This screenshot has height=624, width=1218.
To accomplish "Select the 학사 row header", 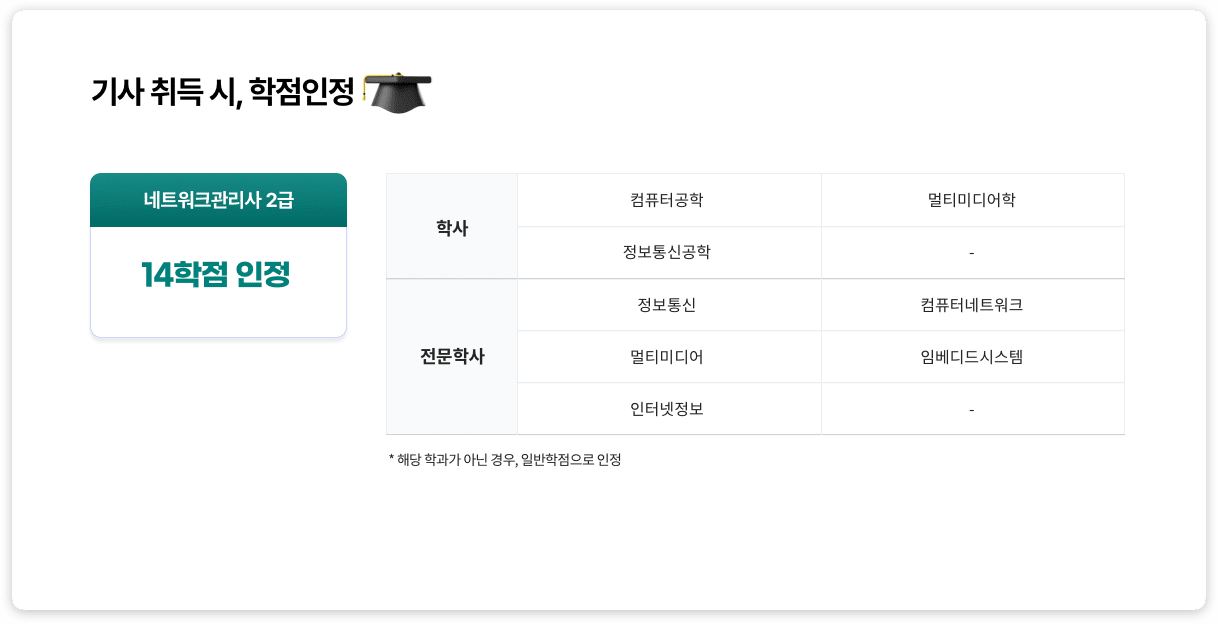I will pyautogui.click(x=452, y=227).
